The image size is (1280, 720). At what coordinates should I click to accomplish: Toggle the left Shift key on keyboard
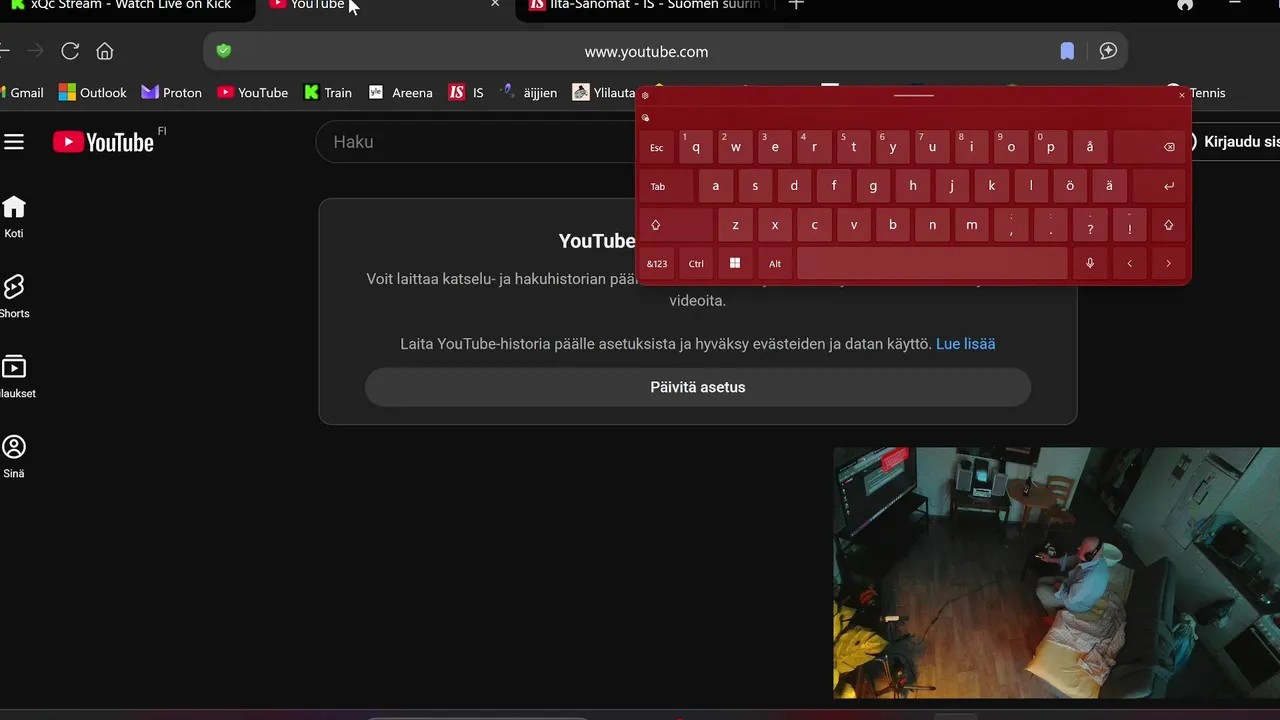pos(676,225)
